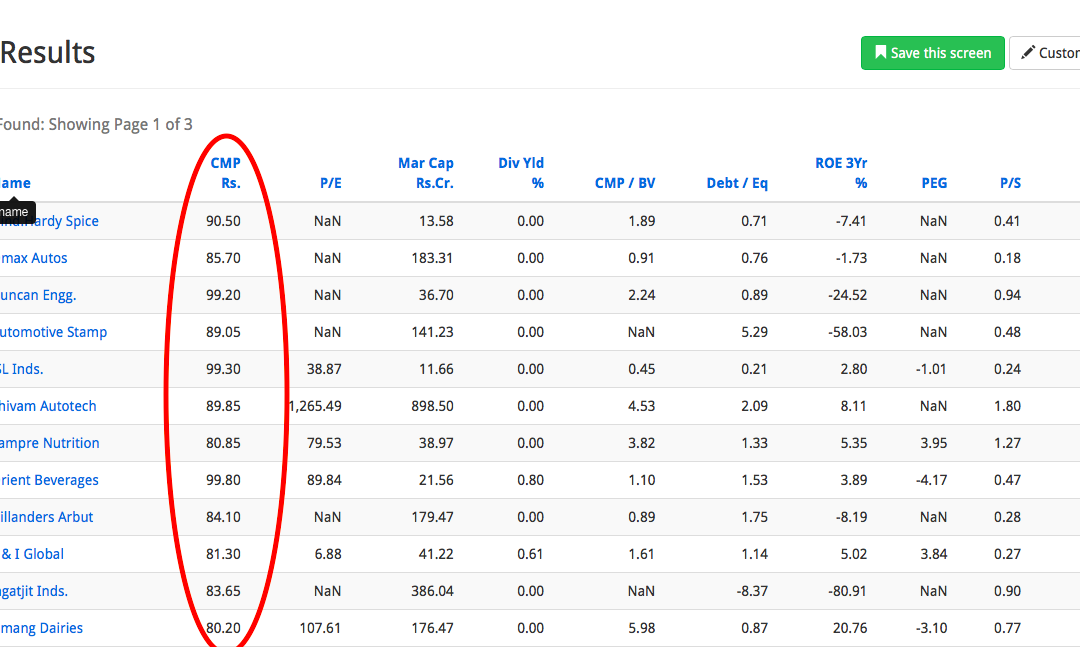
Task: Open the 'L Inds.' company link
Action: [x=21, y=369]
